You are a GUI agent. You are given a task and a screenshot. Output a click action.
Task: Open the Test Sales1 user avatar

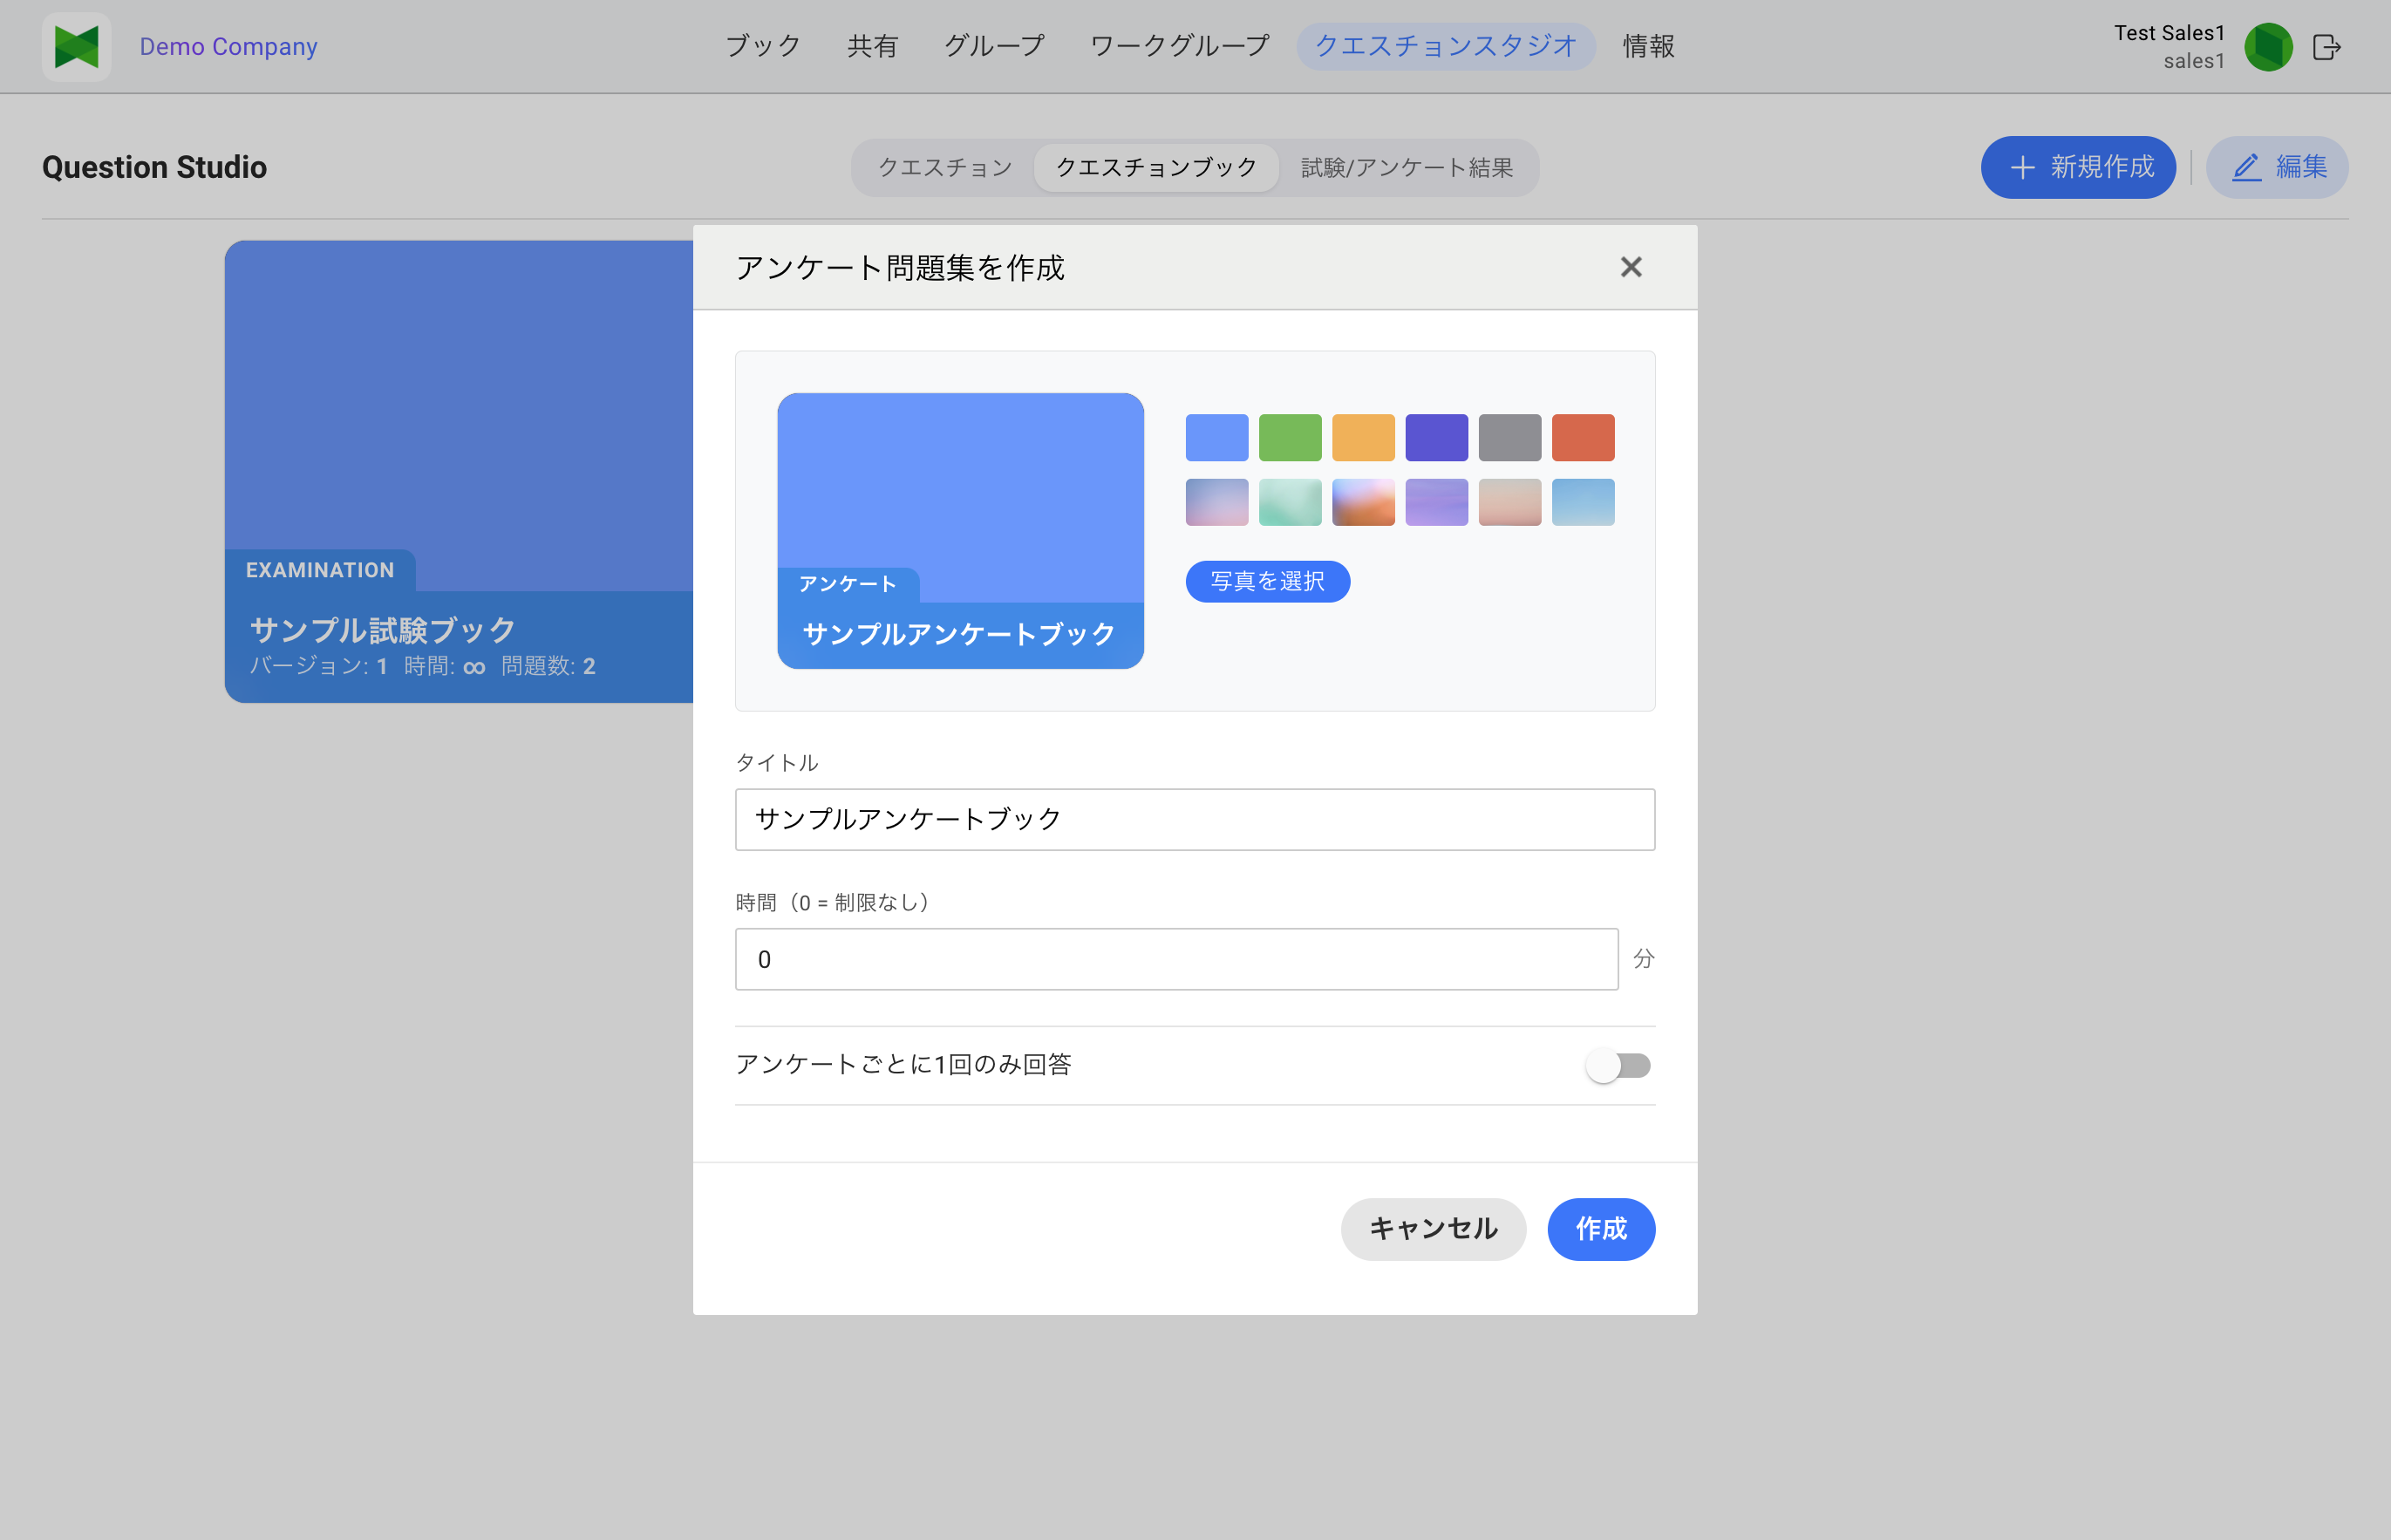pos(2268,47)
